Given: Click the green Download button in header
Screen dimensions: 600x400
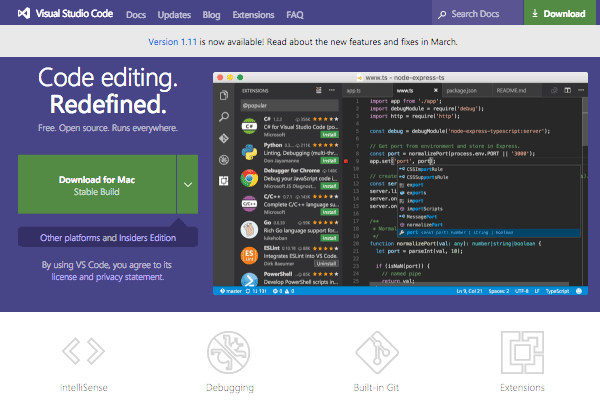Looking at the screenshot, I should pos(559,13).
